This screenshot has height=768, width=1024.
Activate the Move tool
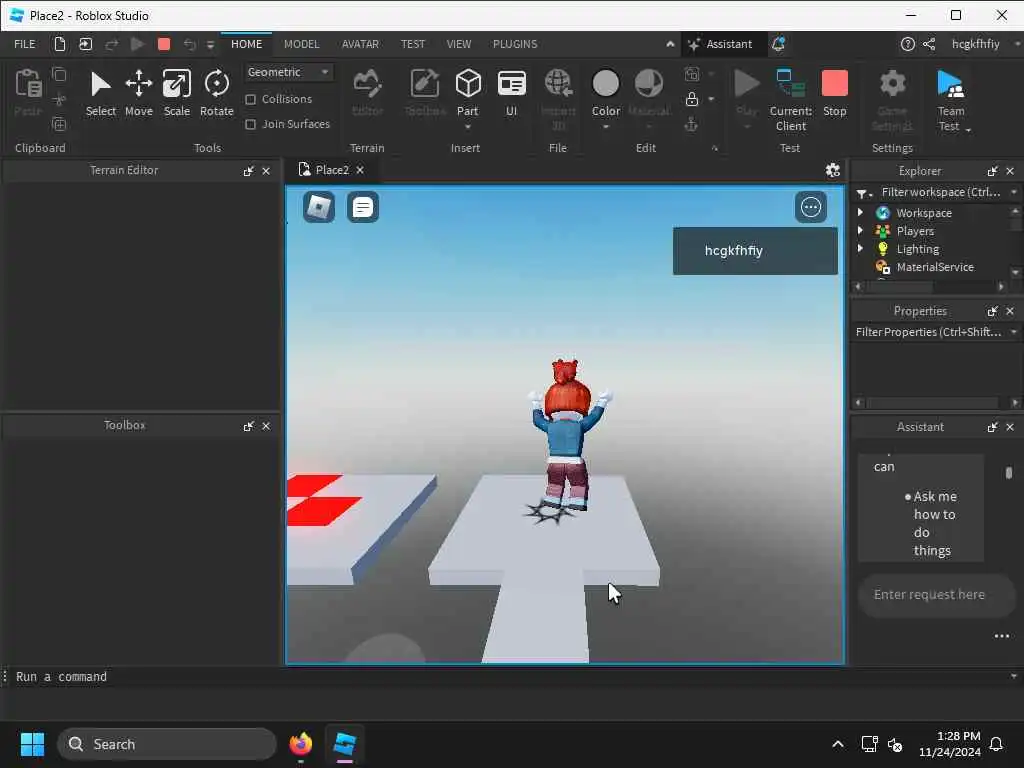pyautogui.click(x=138, y=93)
